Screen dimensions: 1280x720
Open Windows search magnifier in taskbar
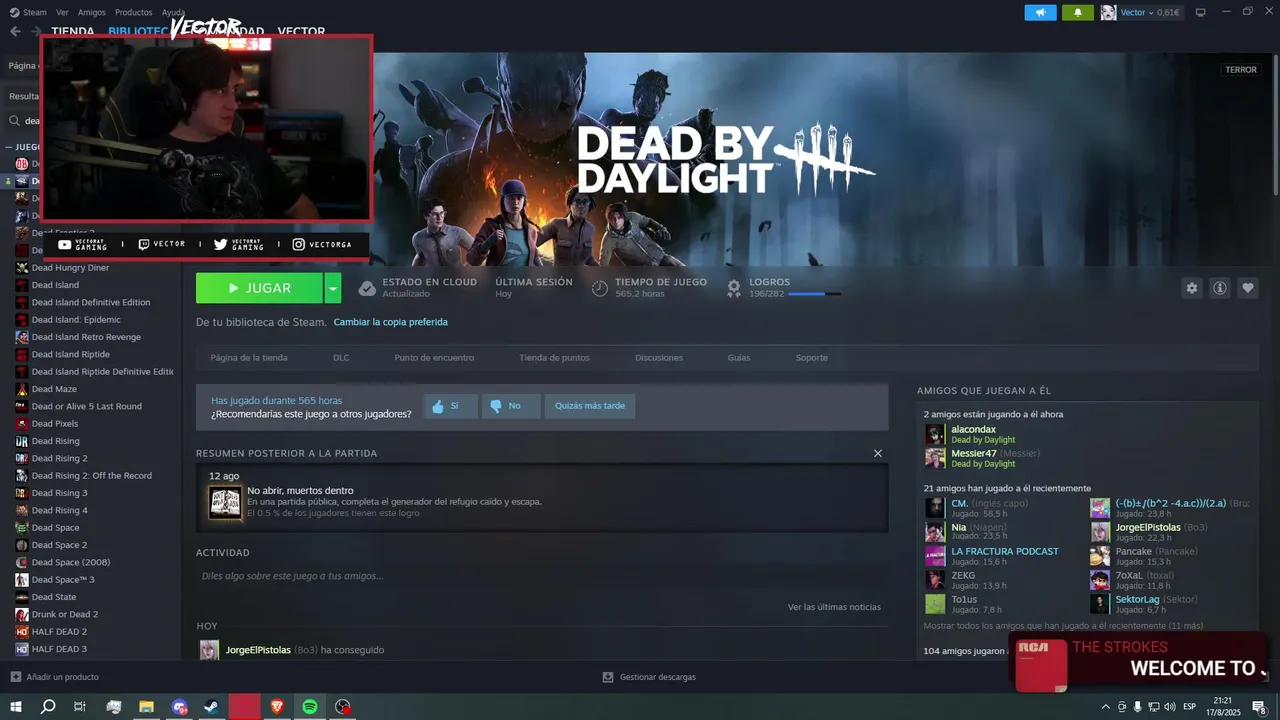click(48, 706)
